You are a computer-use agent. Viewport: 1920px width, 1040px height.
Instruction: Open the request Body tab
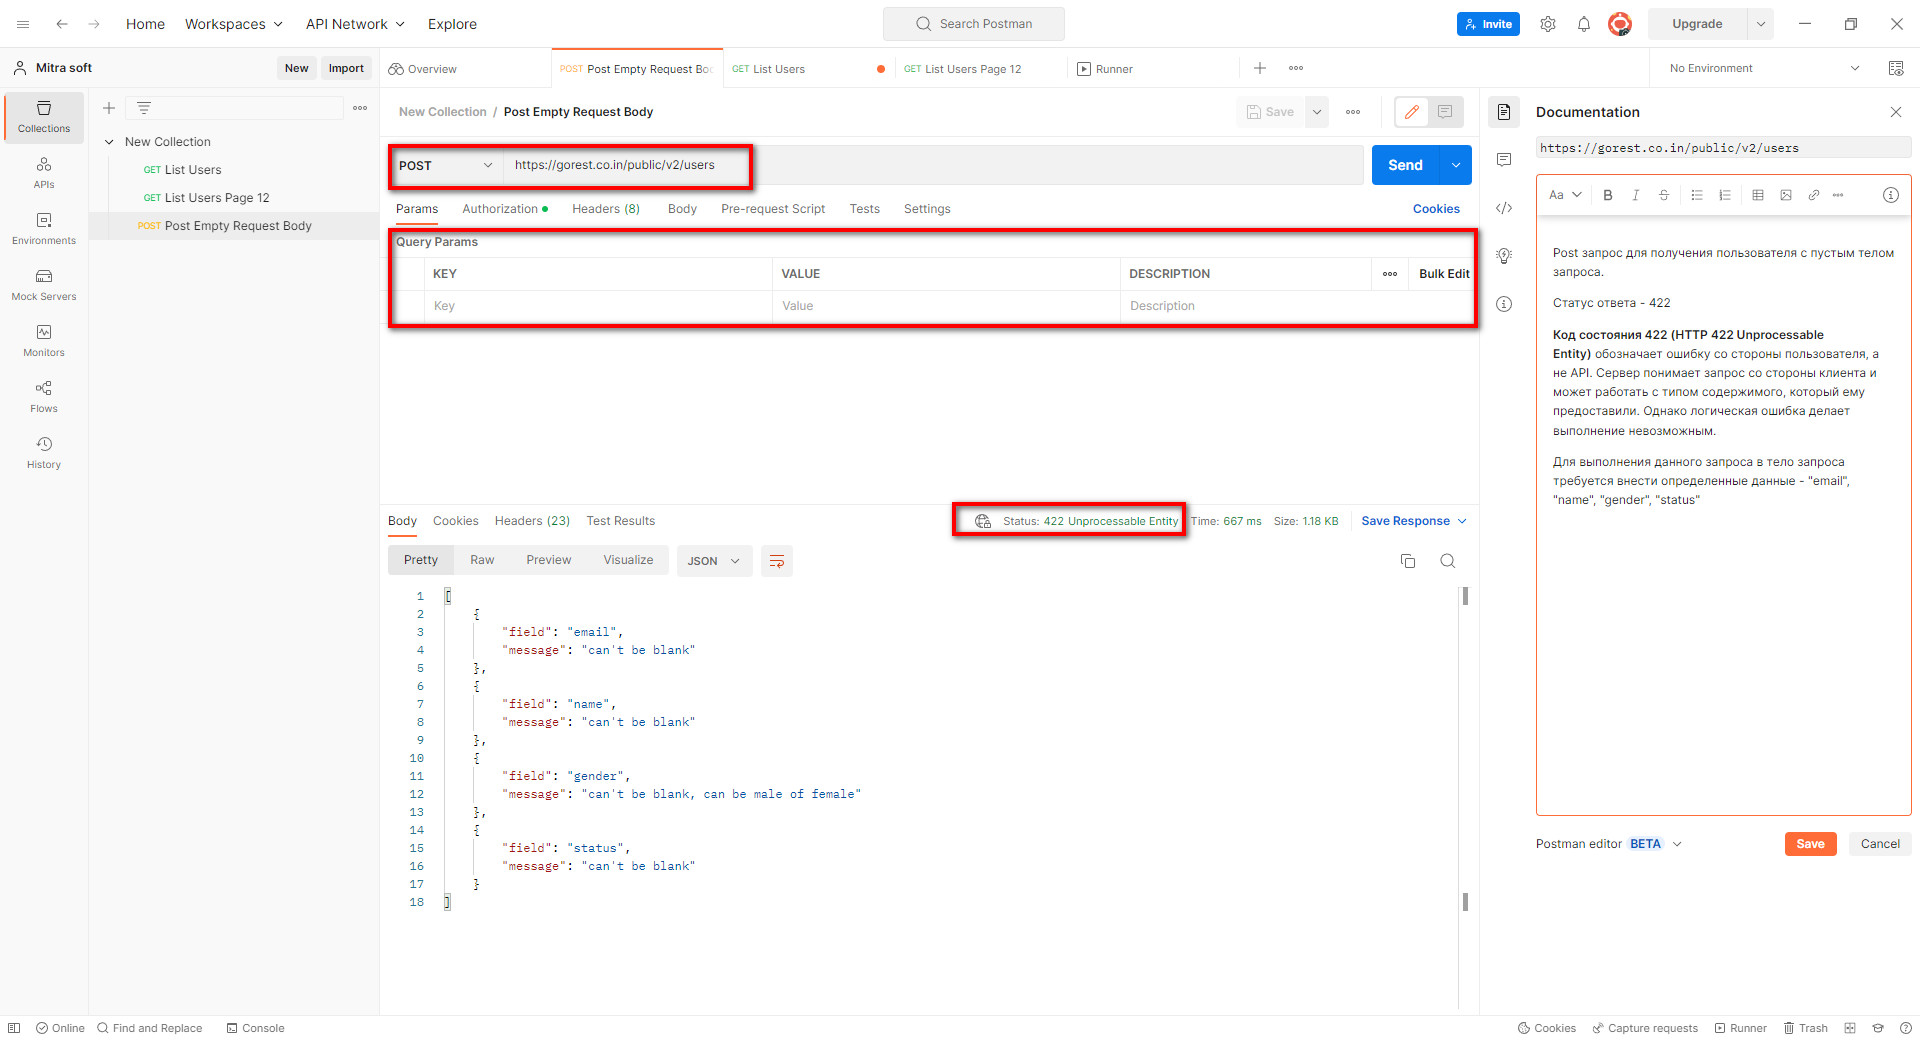click(x=682, y=209)
